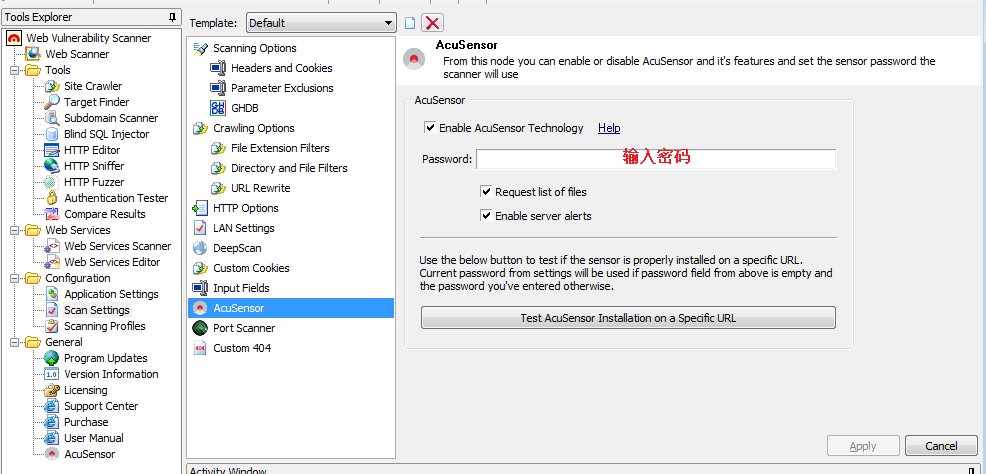
Task: Click the red X delete template icon
Action: pyautogui.click(x=432, y=23)
